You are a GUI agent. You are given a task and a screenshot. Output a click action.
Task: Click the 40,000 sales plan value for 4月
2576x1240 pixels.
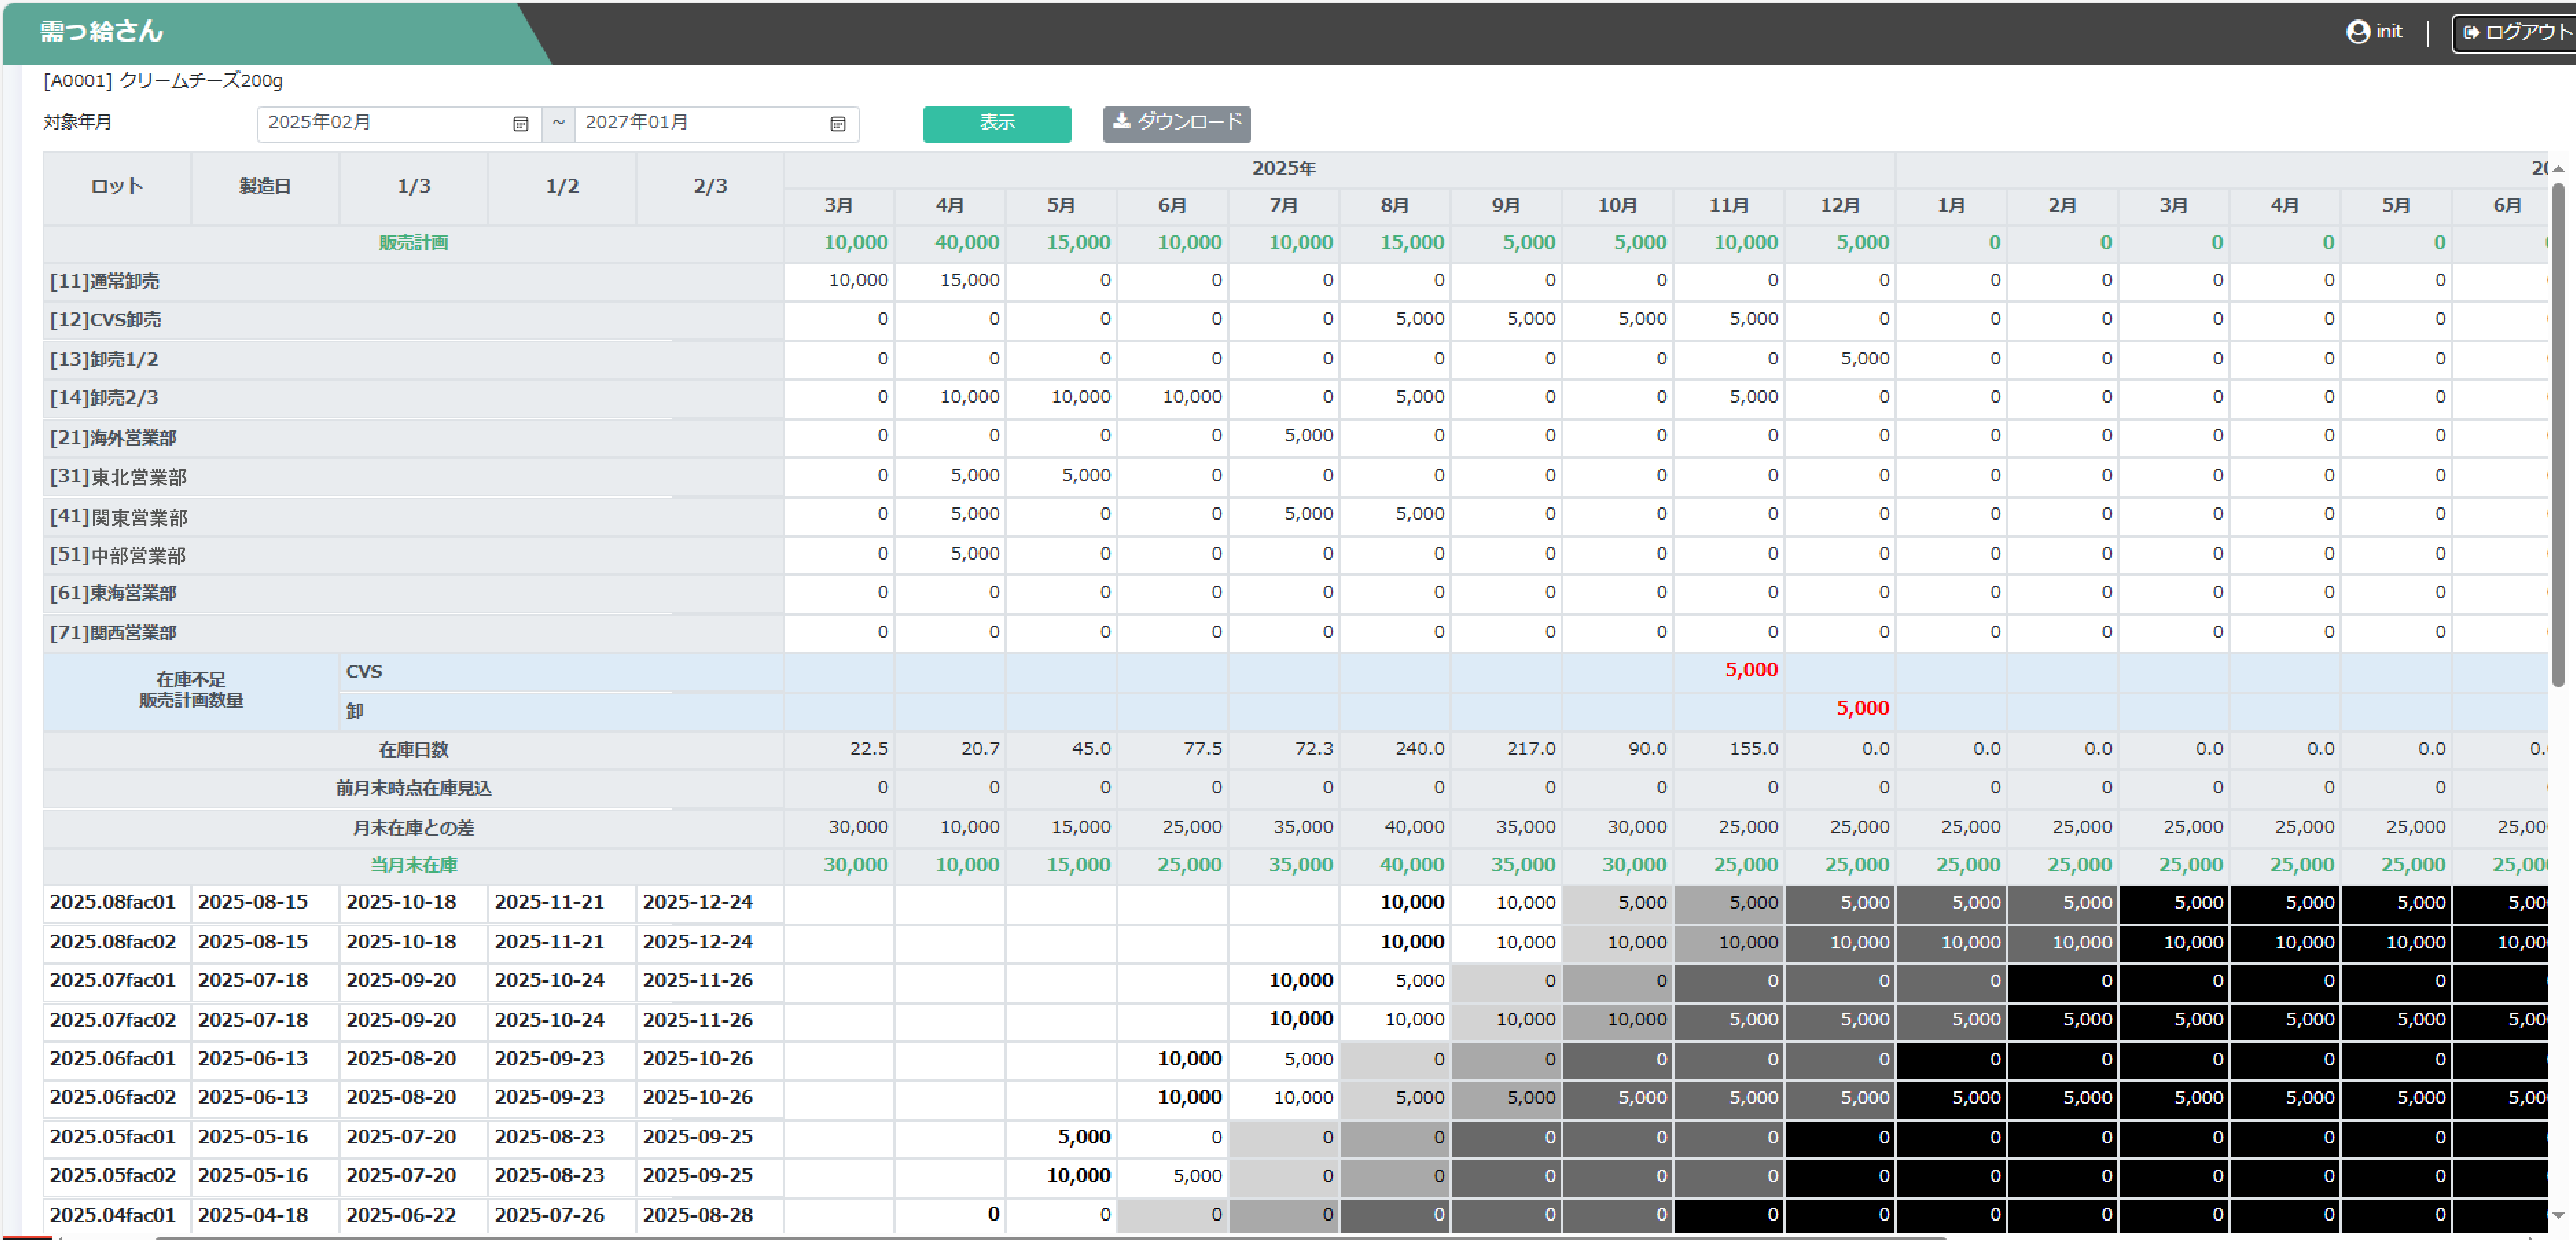(x=967, y=243)
